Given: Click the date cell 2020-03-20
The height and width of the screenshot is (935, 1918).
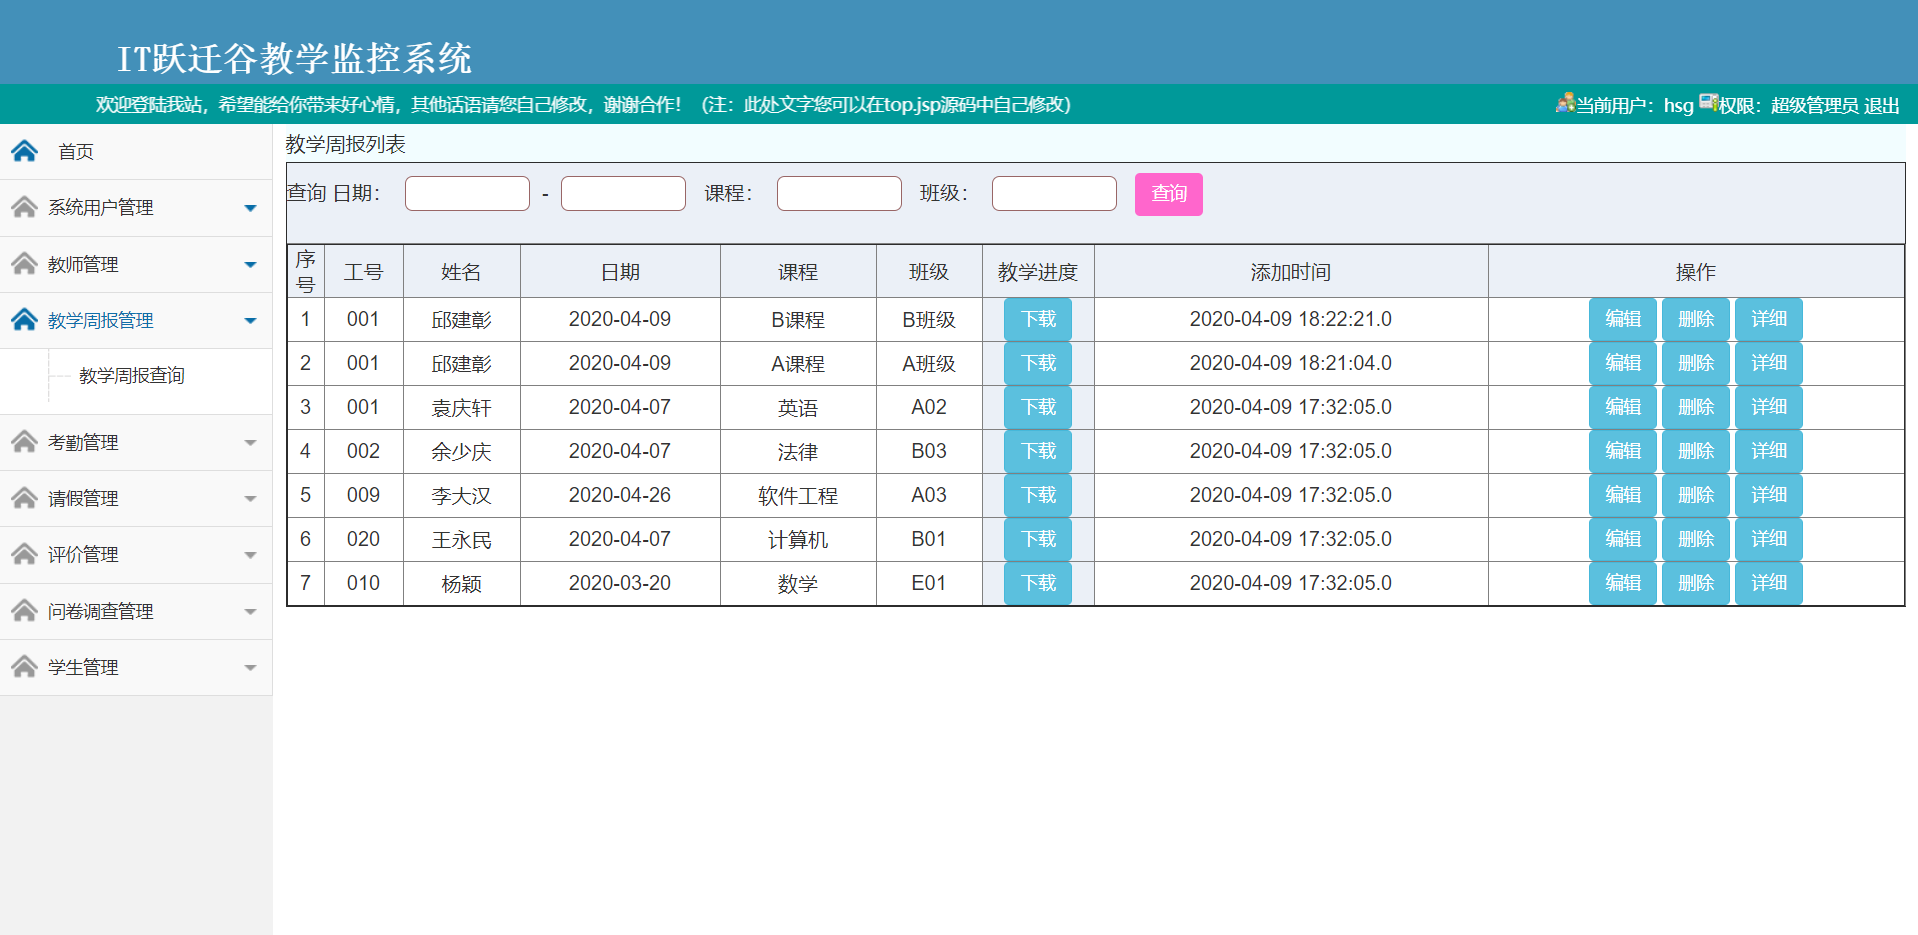Looking at the screenshot, I should point(620,583).
